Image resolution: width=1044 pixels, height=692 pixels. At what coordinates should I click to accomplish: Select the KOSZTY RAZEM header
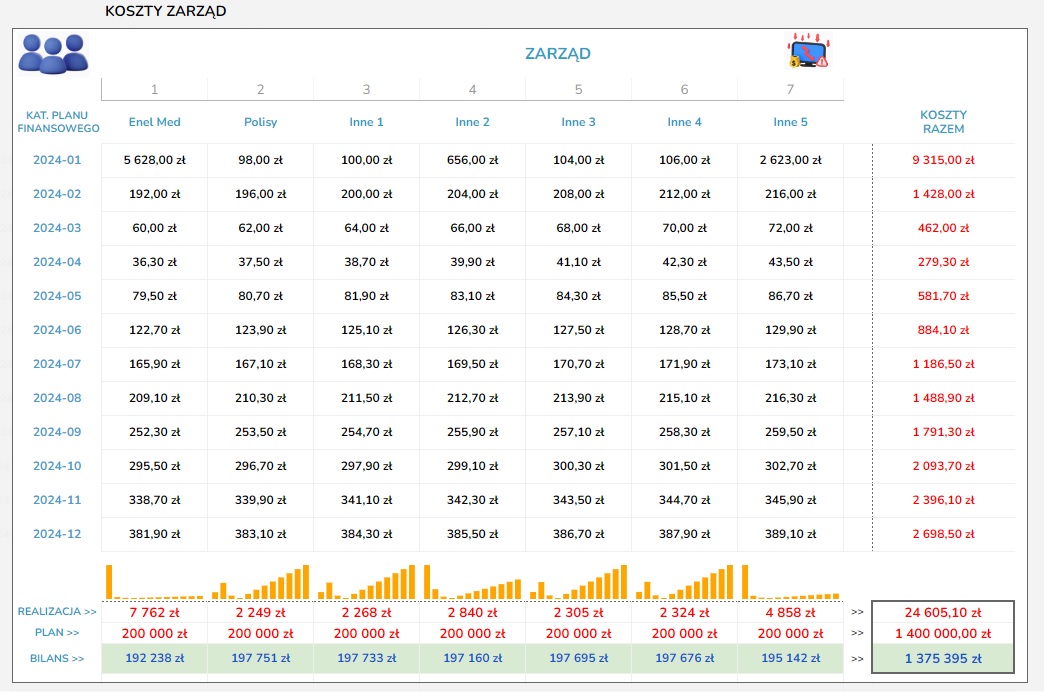(x=943, y=122)
